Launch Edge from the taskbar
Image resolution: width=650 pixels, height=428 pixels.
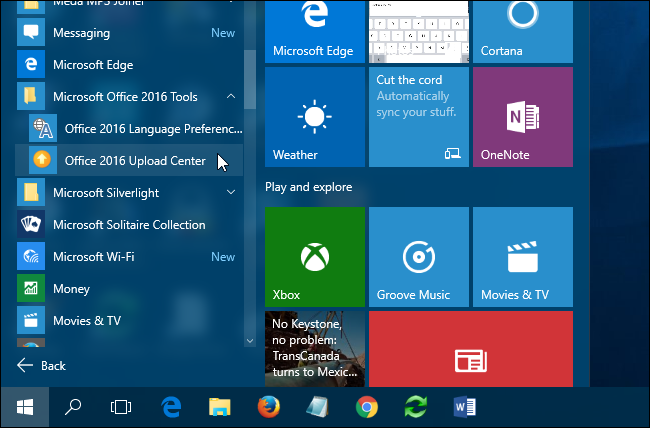(171, 407)
